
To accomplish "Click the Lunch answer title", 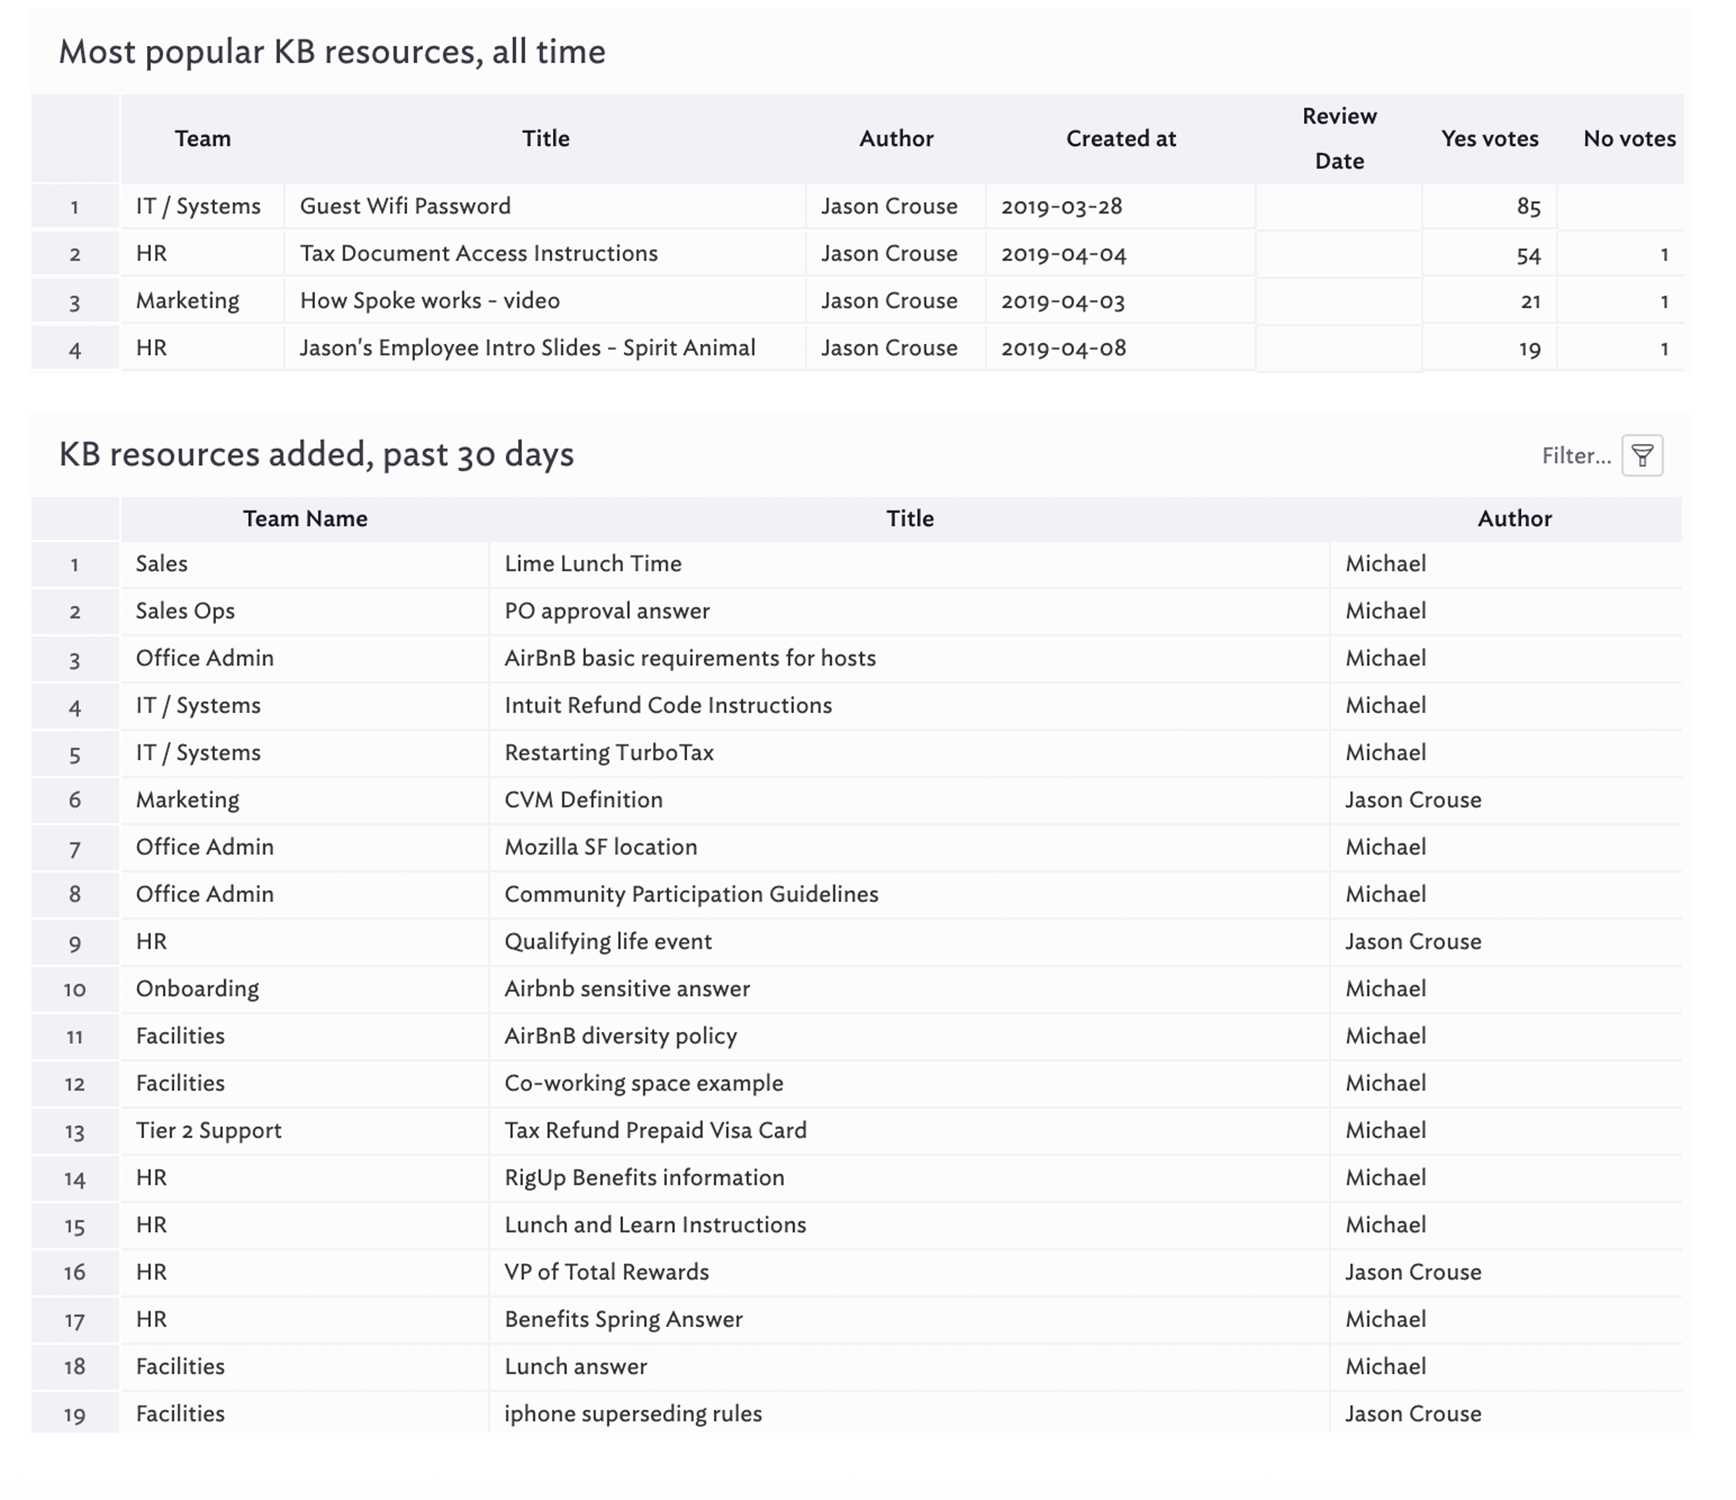I will point(575,1367).
